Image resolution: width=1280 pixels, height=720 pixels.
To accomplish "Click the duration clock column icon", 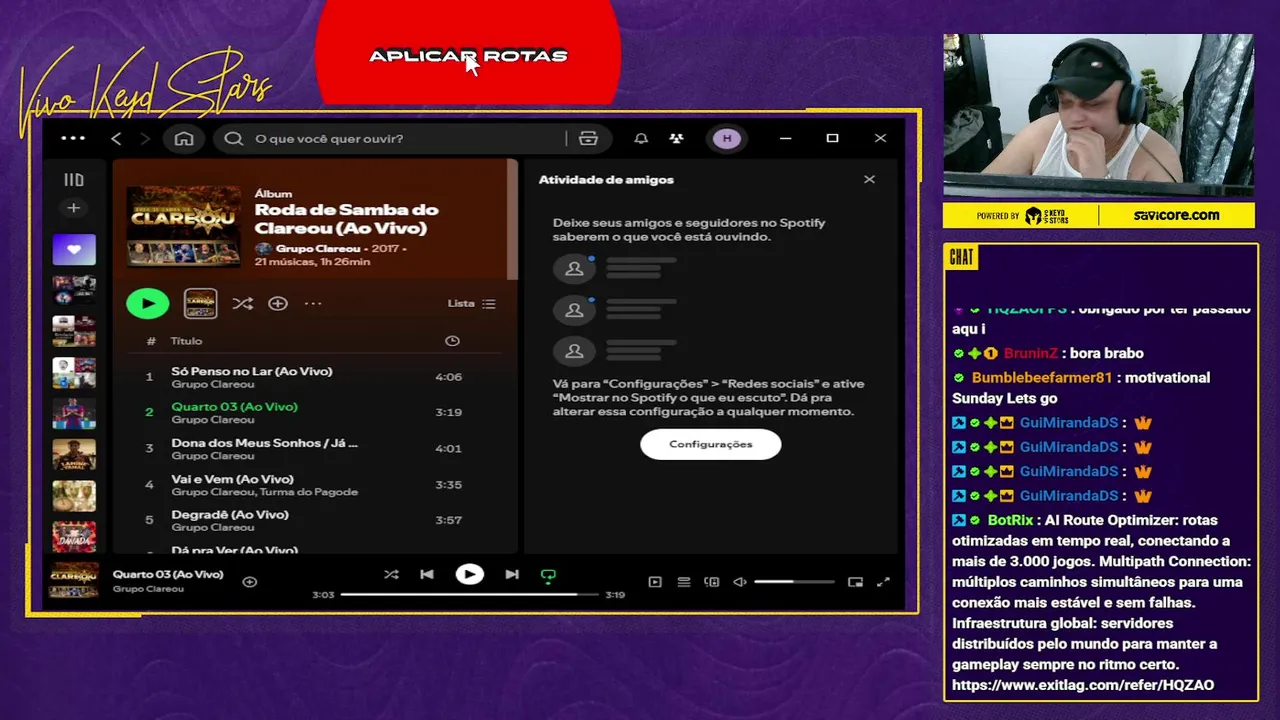I will pyautogui.click(x=452, y=341).
